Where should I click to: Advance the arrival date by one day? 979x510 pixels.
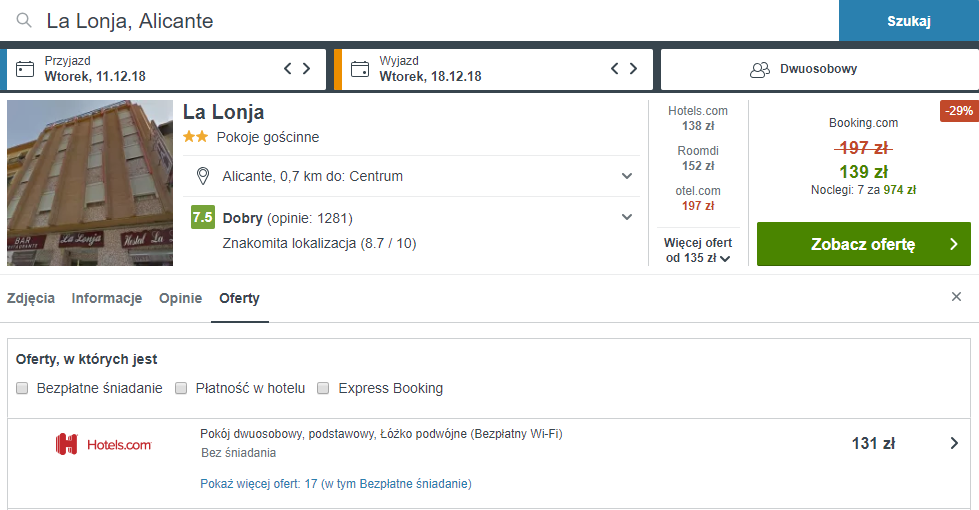pos(307,69)
